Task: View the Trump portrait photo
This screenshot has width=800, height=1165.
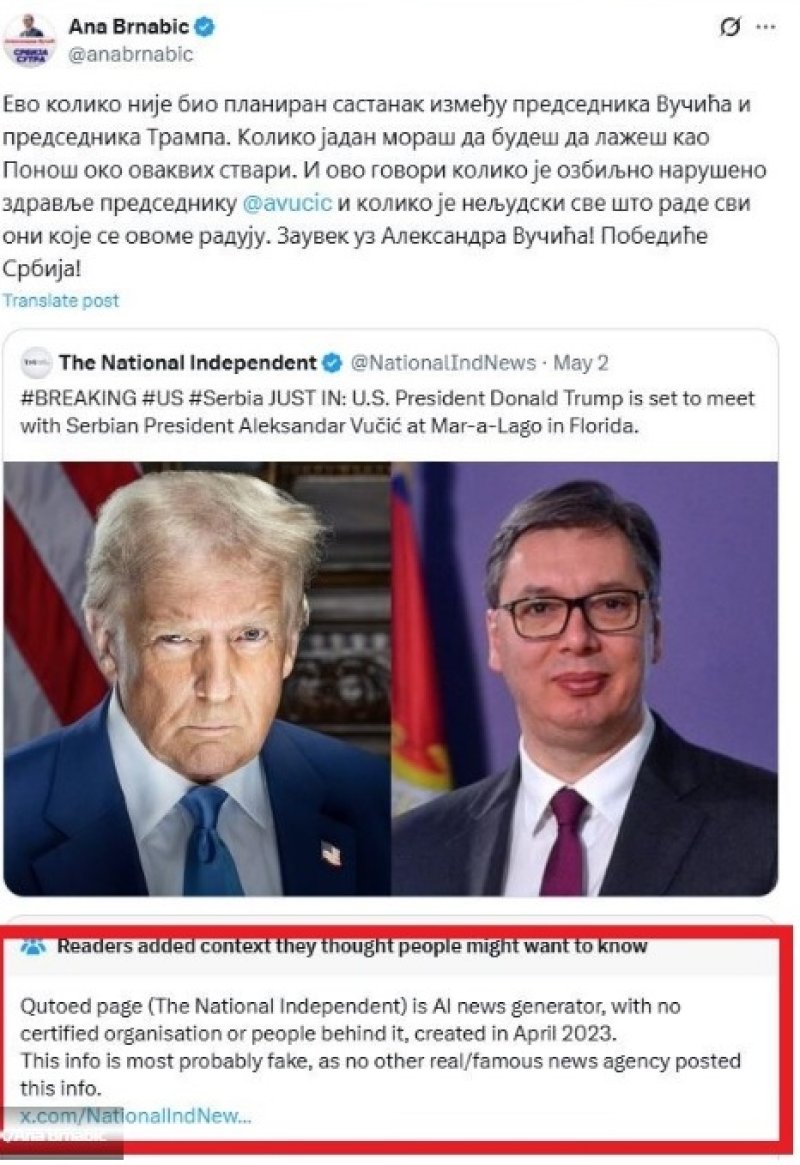Action: tap(197, 678)
